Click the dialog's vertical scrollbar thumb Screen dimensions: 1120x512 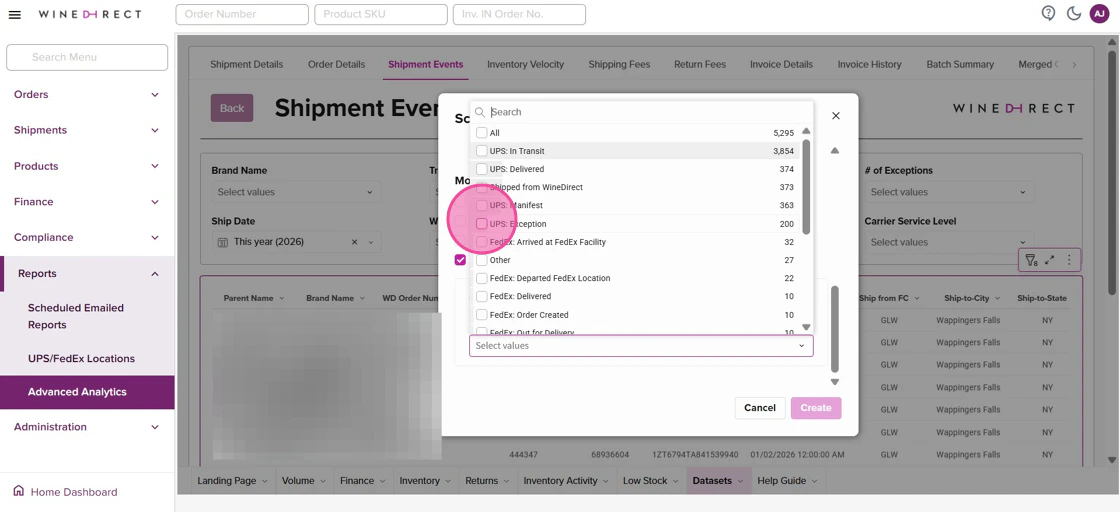pos(834,328)
